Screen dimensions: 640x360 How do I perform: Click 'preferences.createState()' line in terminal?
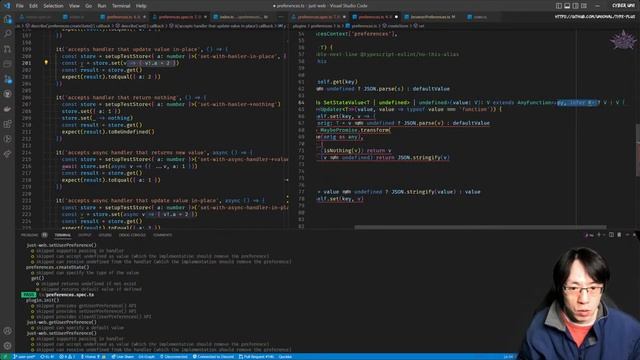point(58,267)
